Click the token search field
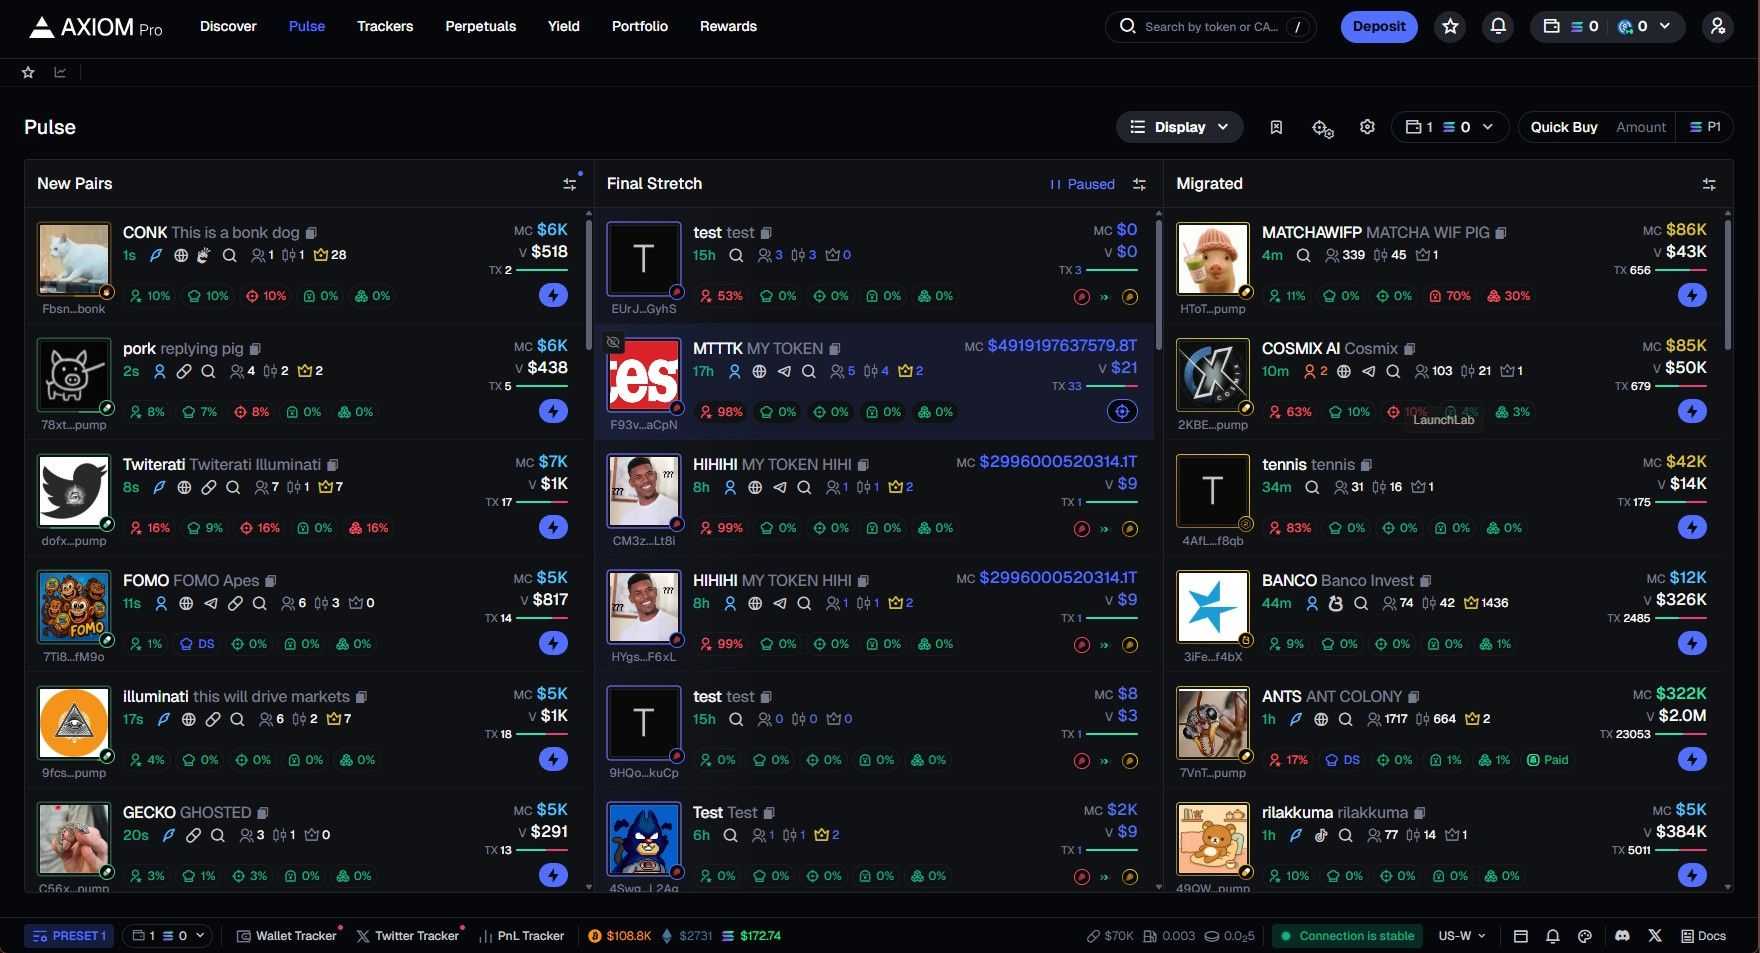Screen dimensions: 1760x953 (x=1210, y=27)
